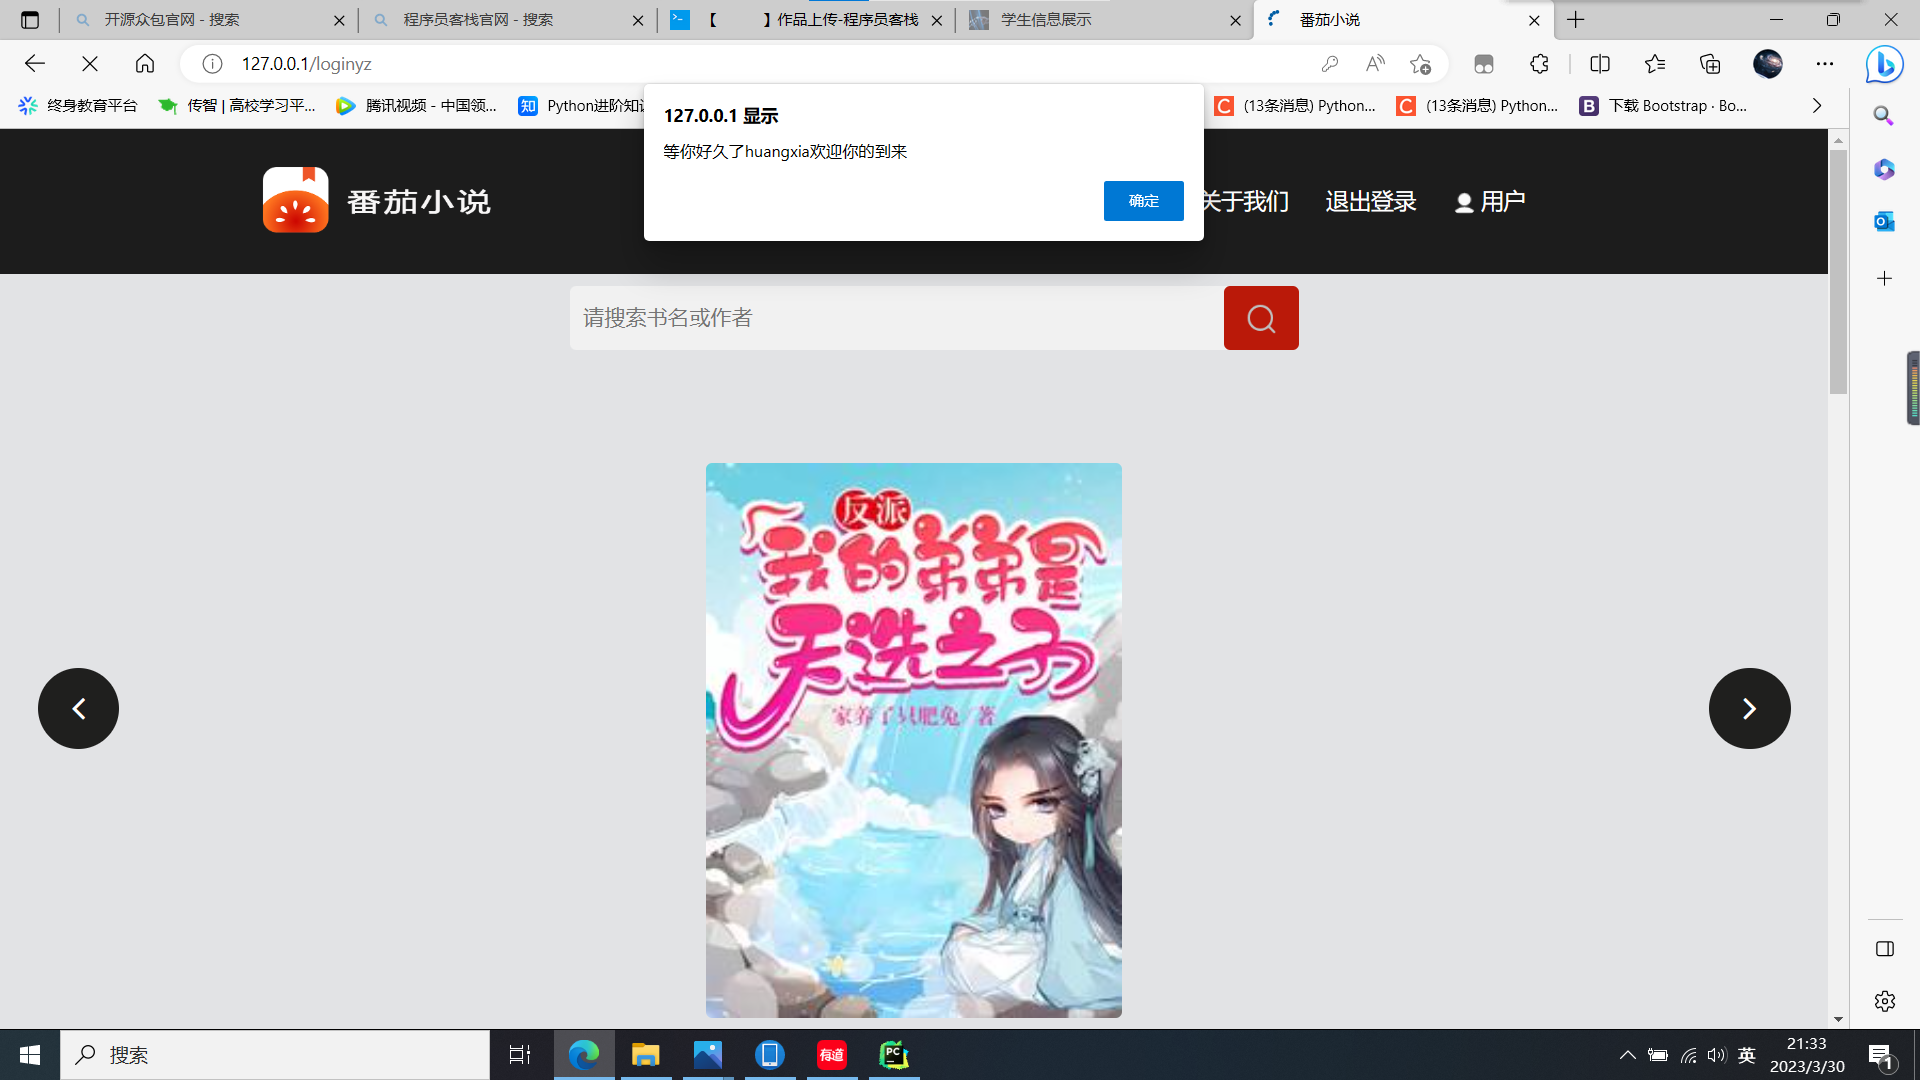Open Microsoft 365 sidebar icon
The image size is (1920, 1080).
click(1884, 169)
